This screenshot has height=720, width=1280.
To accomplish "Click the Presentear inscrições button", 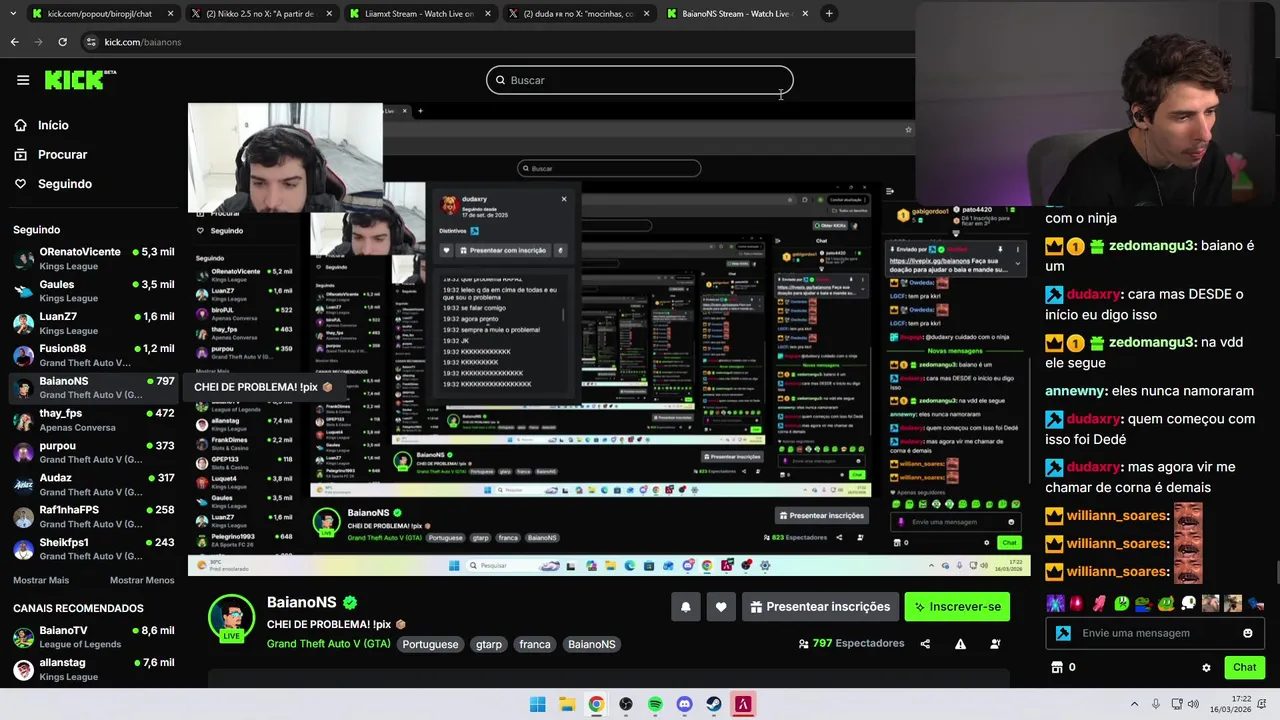I will tap(820, 607).
